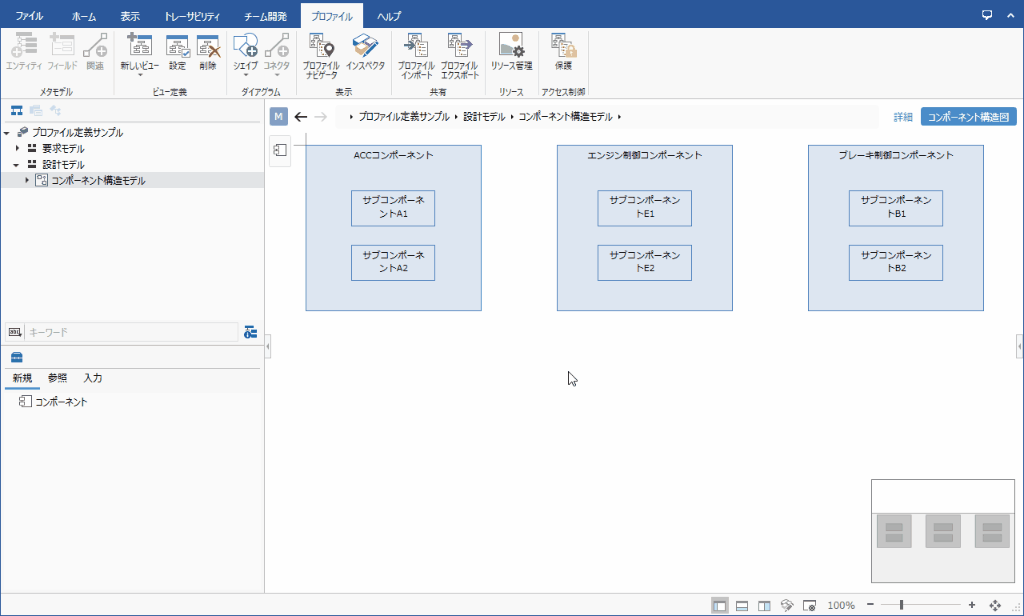
Task: Toggle the bottom pane layout button
Action: [x=742, y=605]
